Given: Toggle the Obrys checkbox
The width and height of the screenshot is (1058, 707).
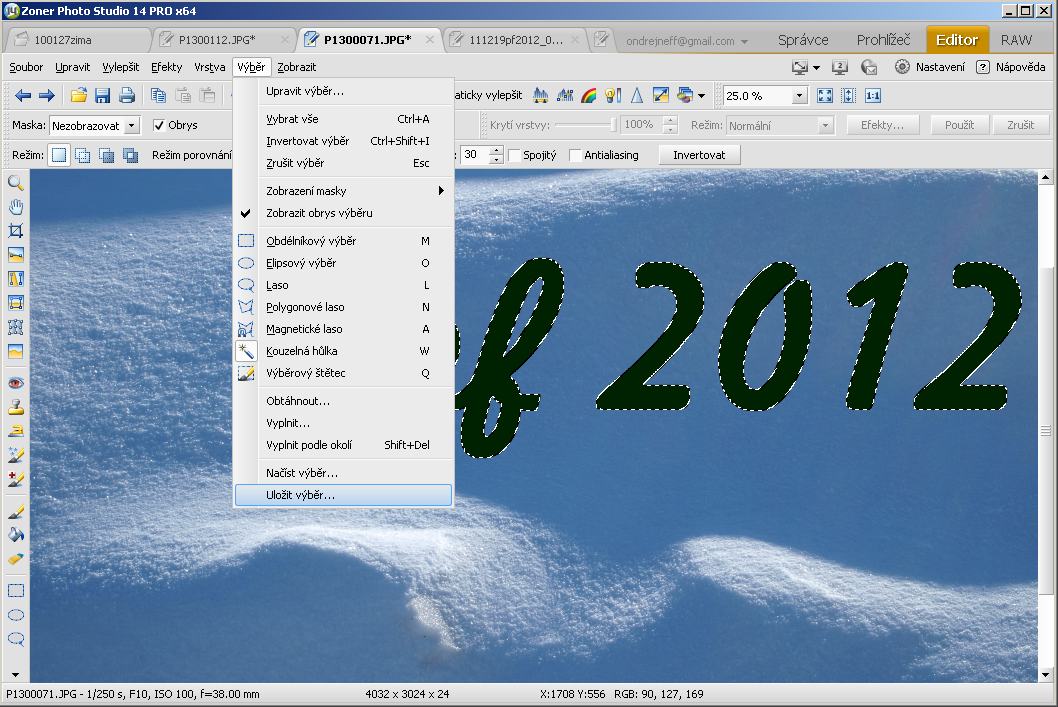Looking at the screenshot, I should pos(159,126).
